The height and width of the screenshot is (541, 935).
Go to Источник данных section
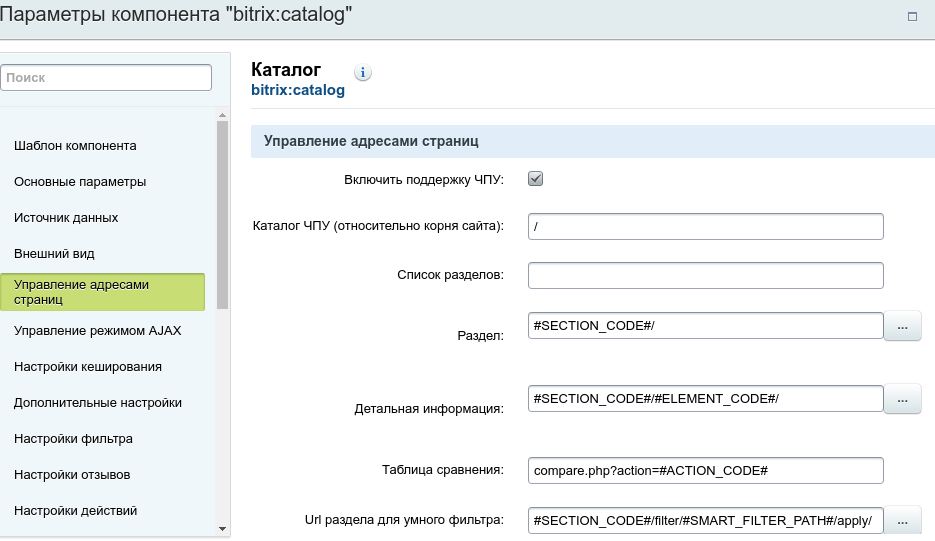[66, 218]
